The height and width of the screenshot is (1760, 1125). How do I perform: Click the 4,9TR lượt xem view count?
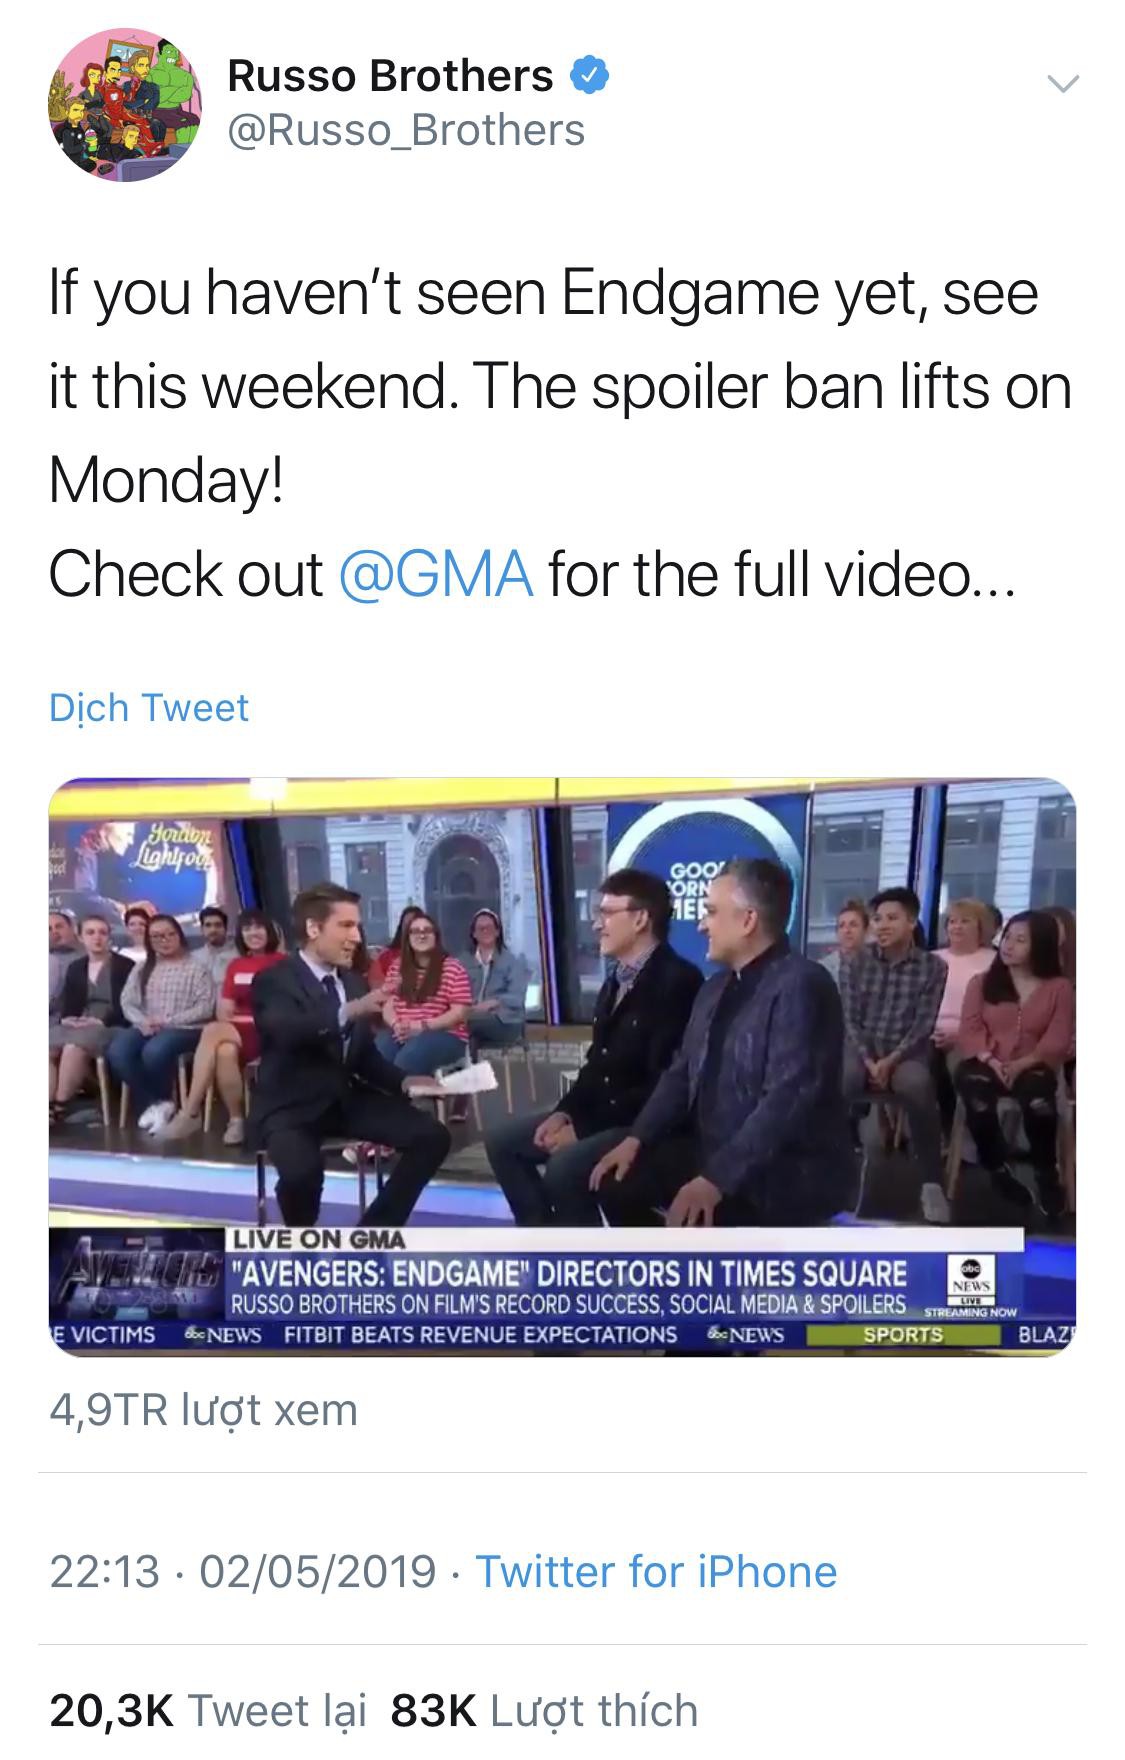pyautogui.click(x=203, y=1410)
